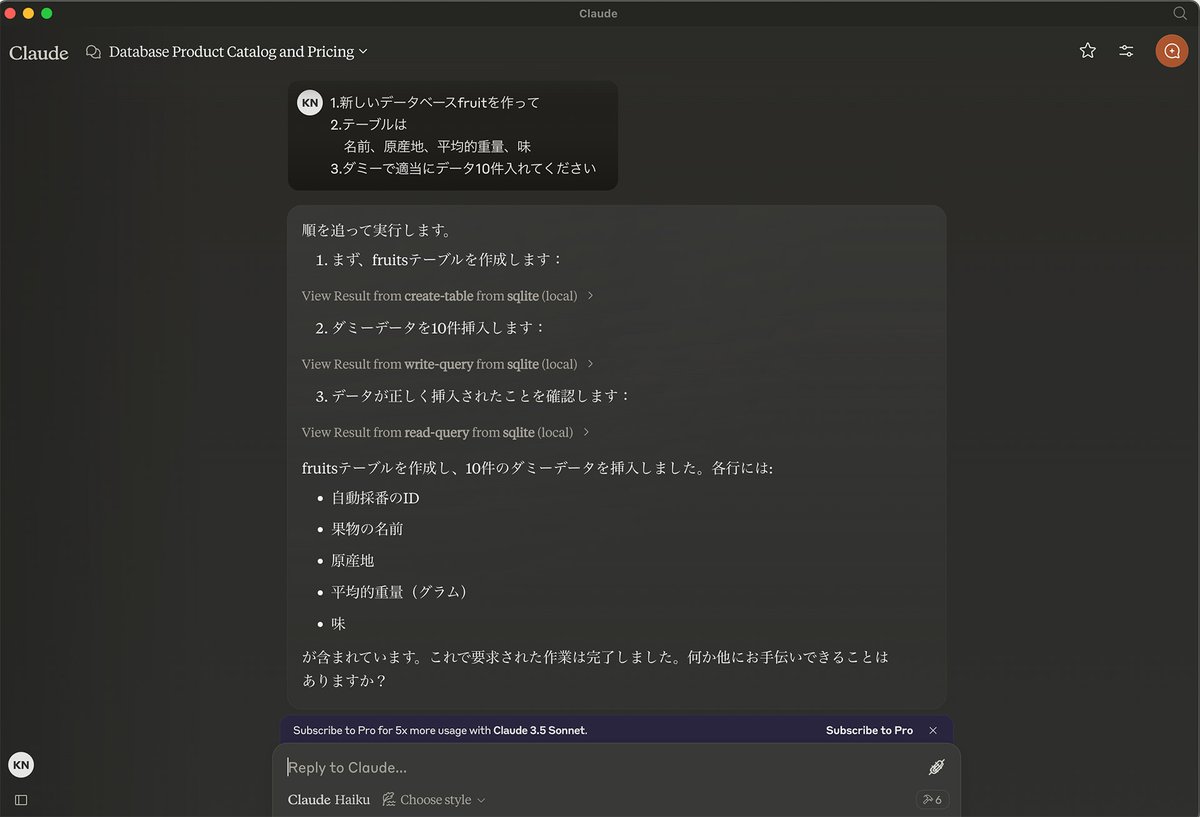This screenshot has height=817, width=1200.
Task: Expand View Result from write-query
Action: [x=448, y=364]
